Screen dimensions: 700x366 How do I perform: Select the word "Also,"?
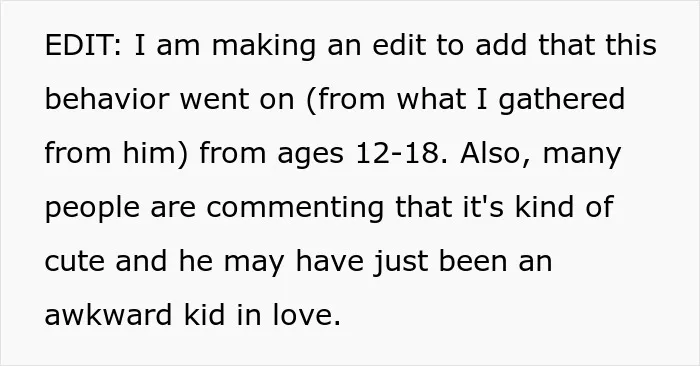click(x=495, y=154)
